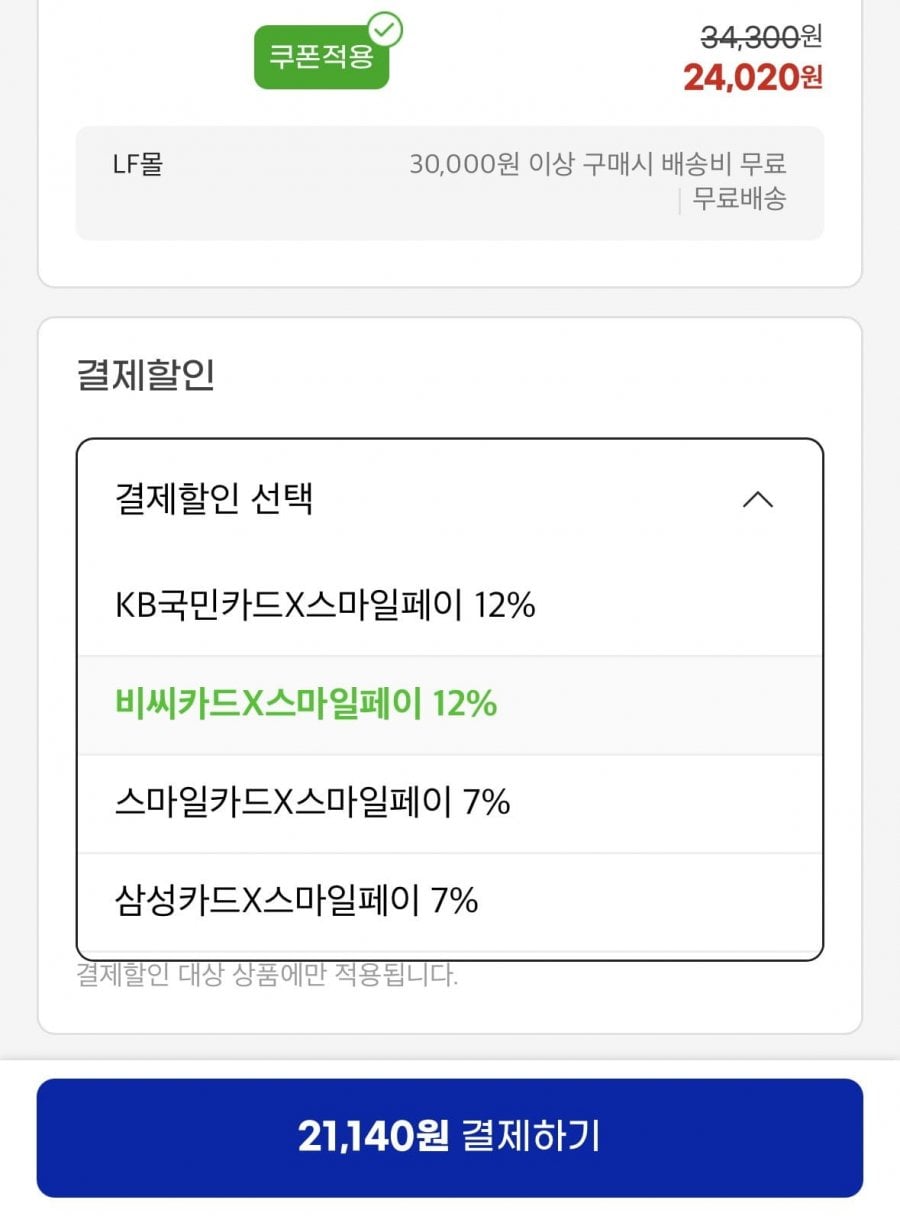Click the 12% rate beside KB국민카드
Image resolution: width=900 pixels, height=1216 pixels.
pos(505,606)
